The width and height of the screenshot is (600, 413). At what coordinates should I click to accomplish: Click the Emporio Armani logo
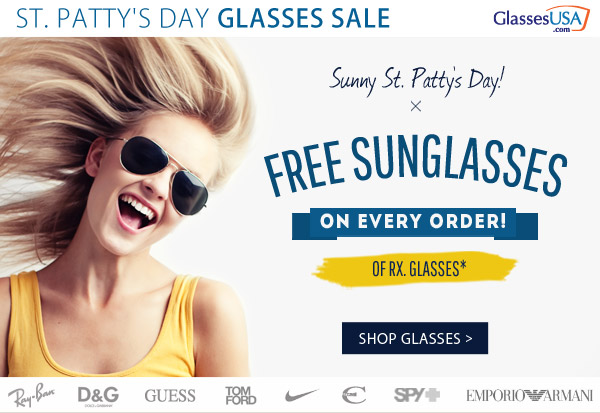click(530, 395)
